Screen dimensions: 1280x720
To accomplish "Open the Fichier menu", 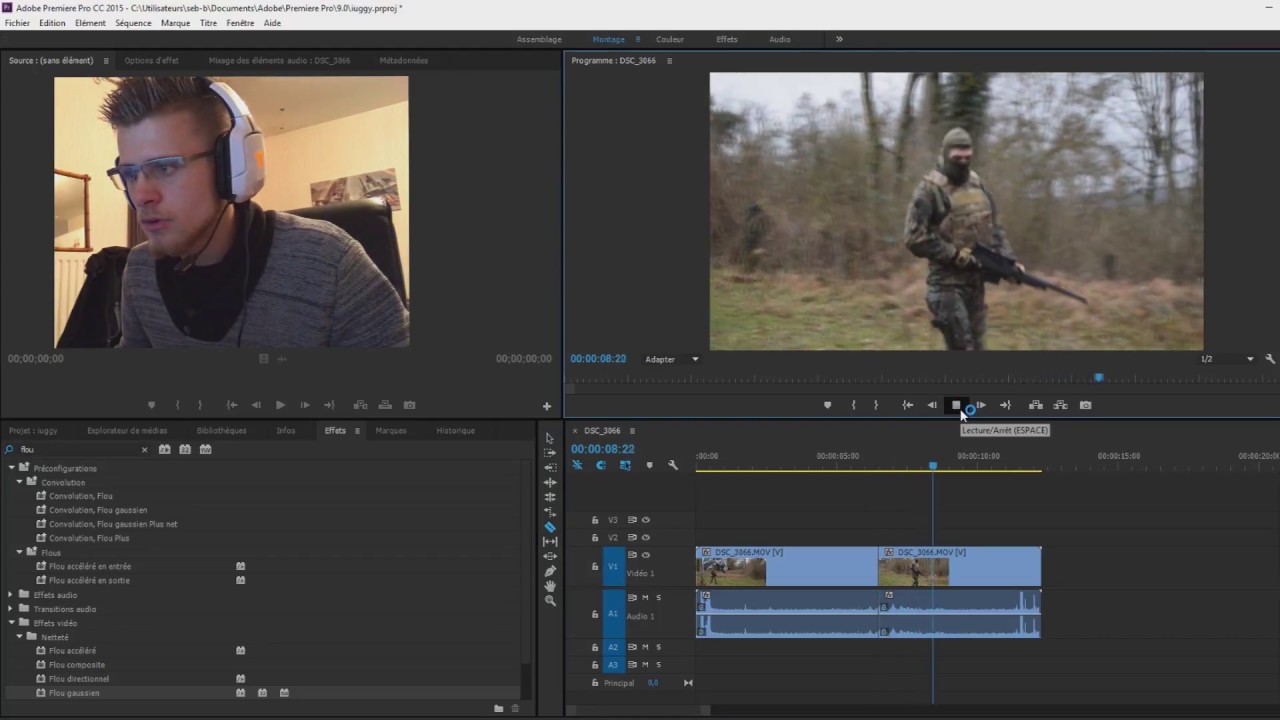I will click(x=17, y=23).
